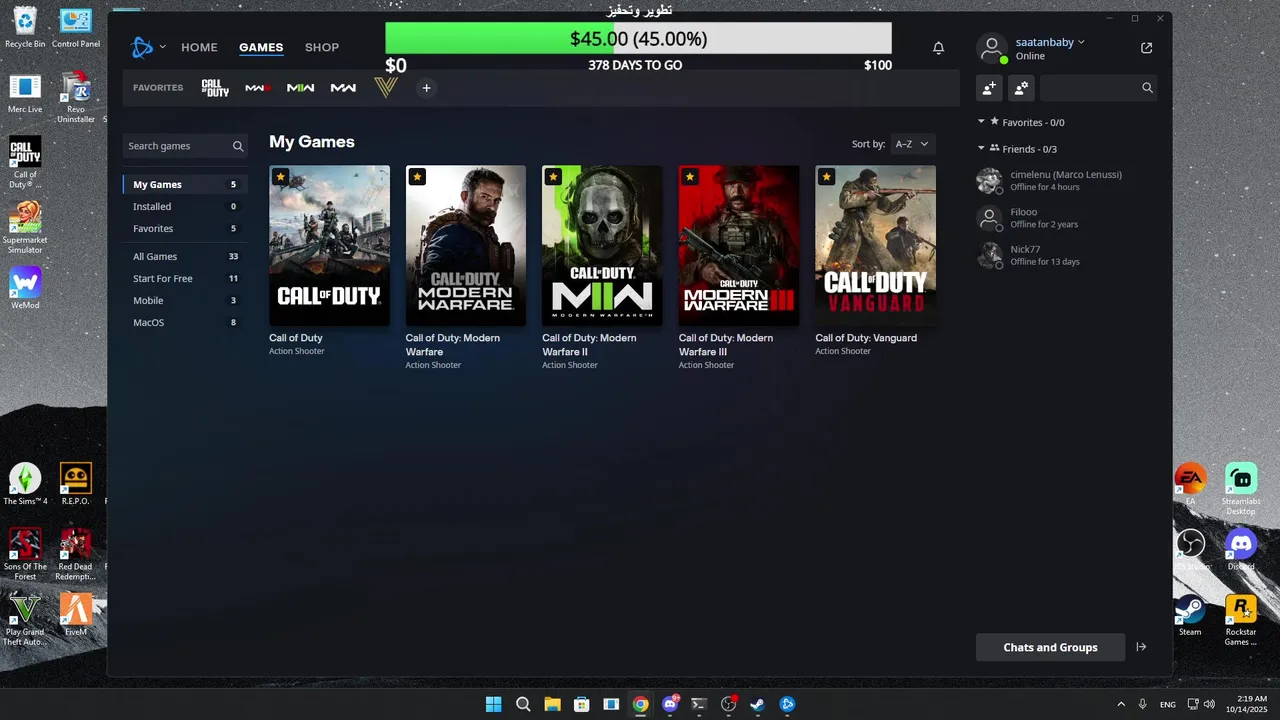Toggle the favorite star on the Modern Warfare II card
Screen dimensions: 1280x720
coord(553,177)
